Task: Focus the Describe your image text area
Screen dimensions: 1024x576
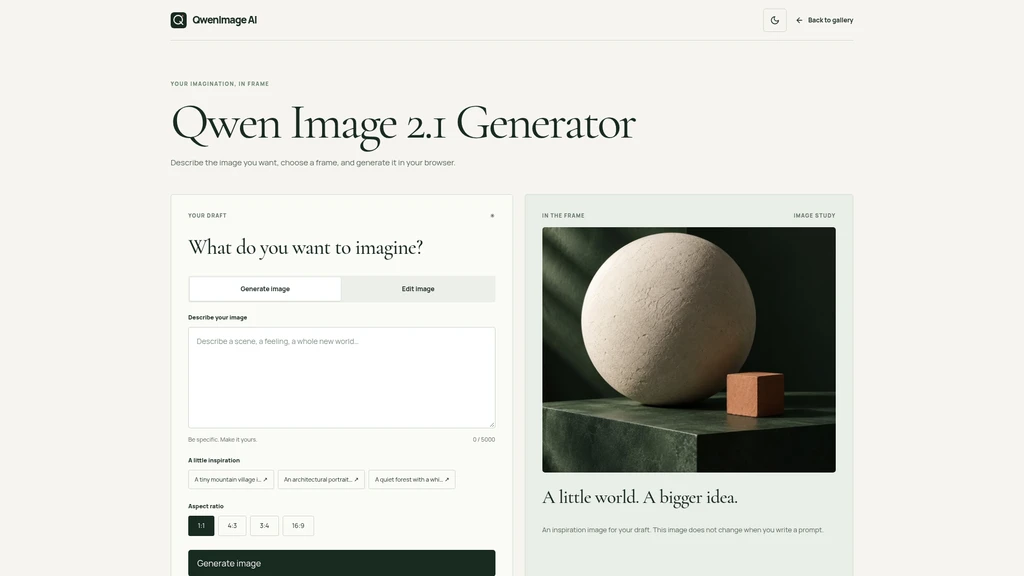Action: tap(342, 377)
